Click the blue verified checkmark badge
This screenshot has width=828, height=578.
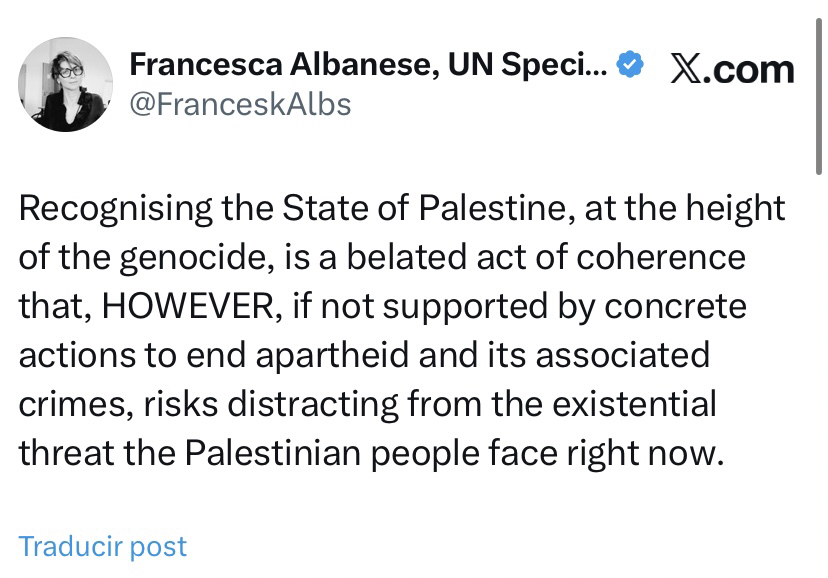coord(627,65)
